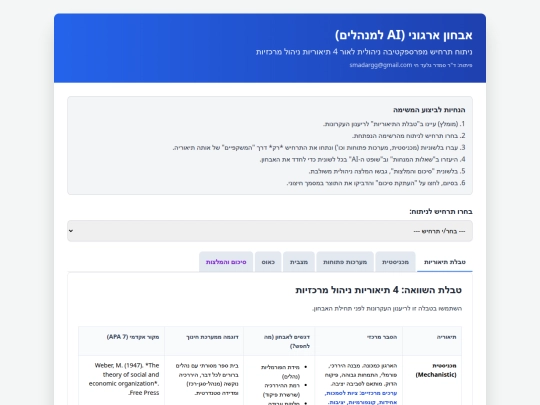Go to the 'סיכום והמלצות' tab

click(x=226, y=262)
